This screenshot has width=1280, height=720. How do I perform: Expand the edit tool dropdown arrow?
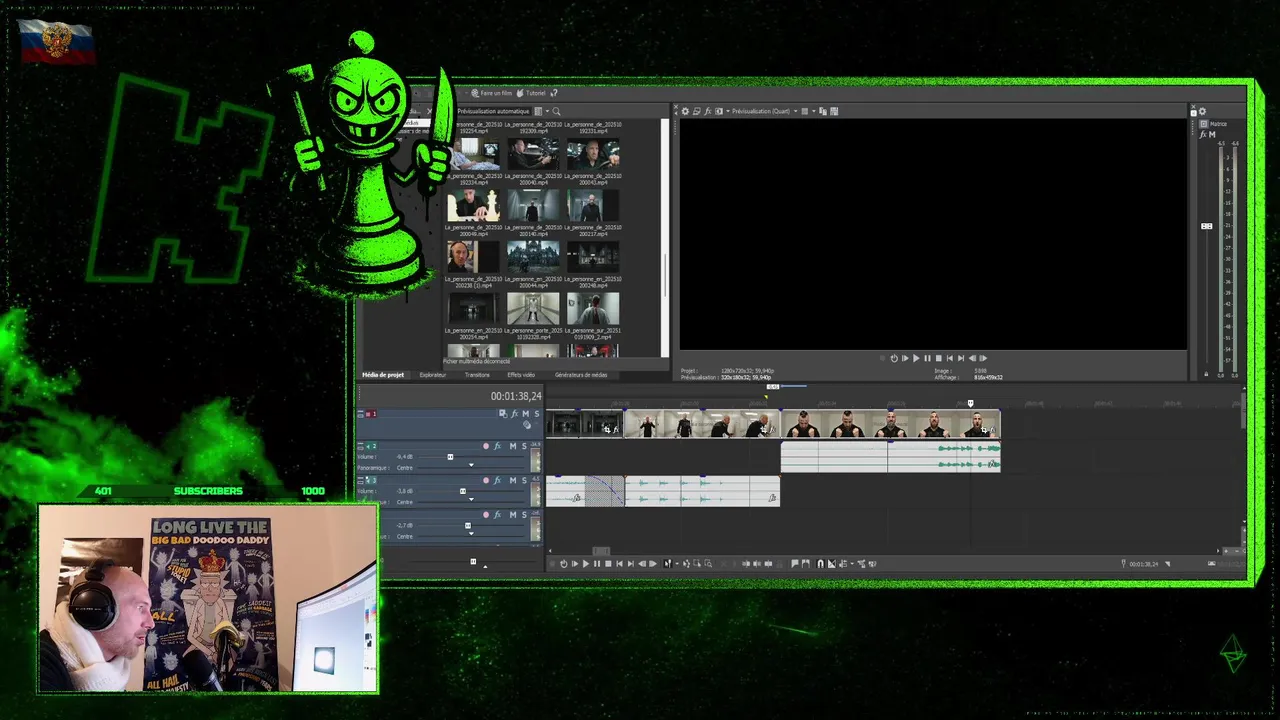[677, 564]
